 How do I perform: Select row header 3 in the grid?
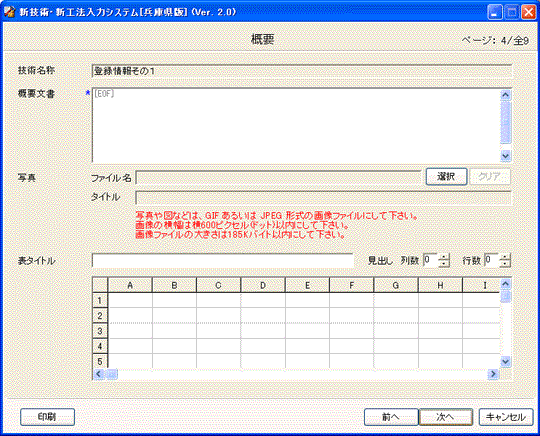(x=100, y=331)
